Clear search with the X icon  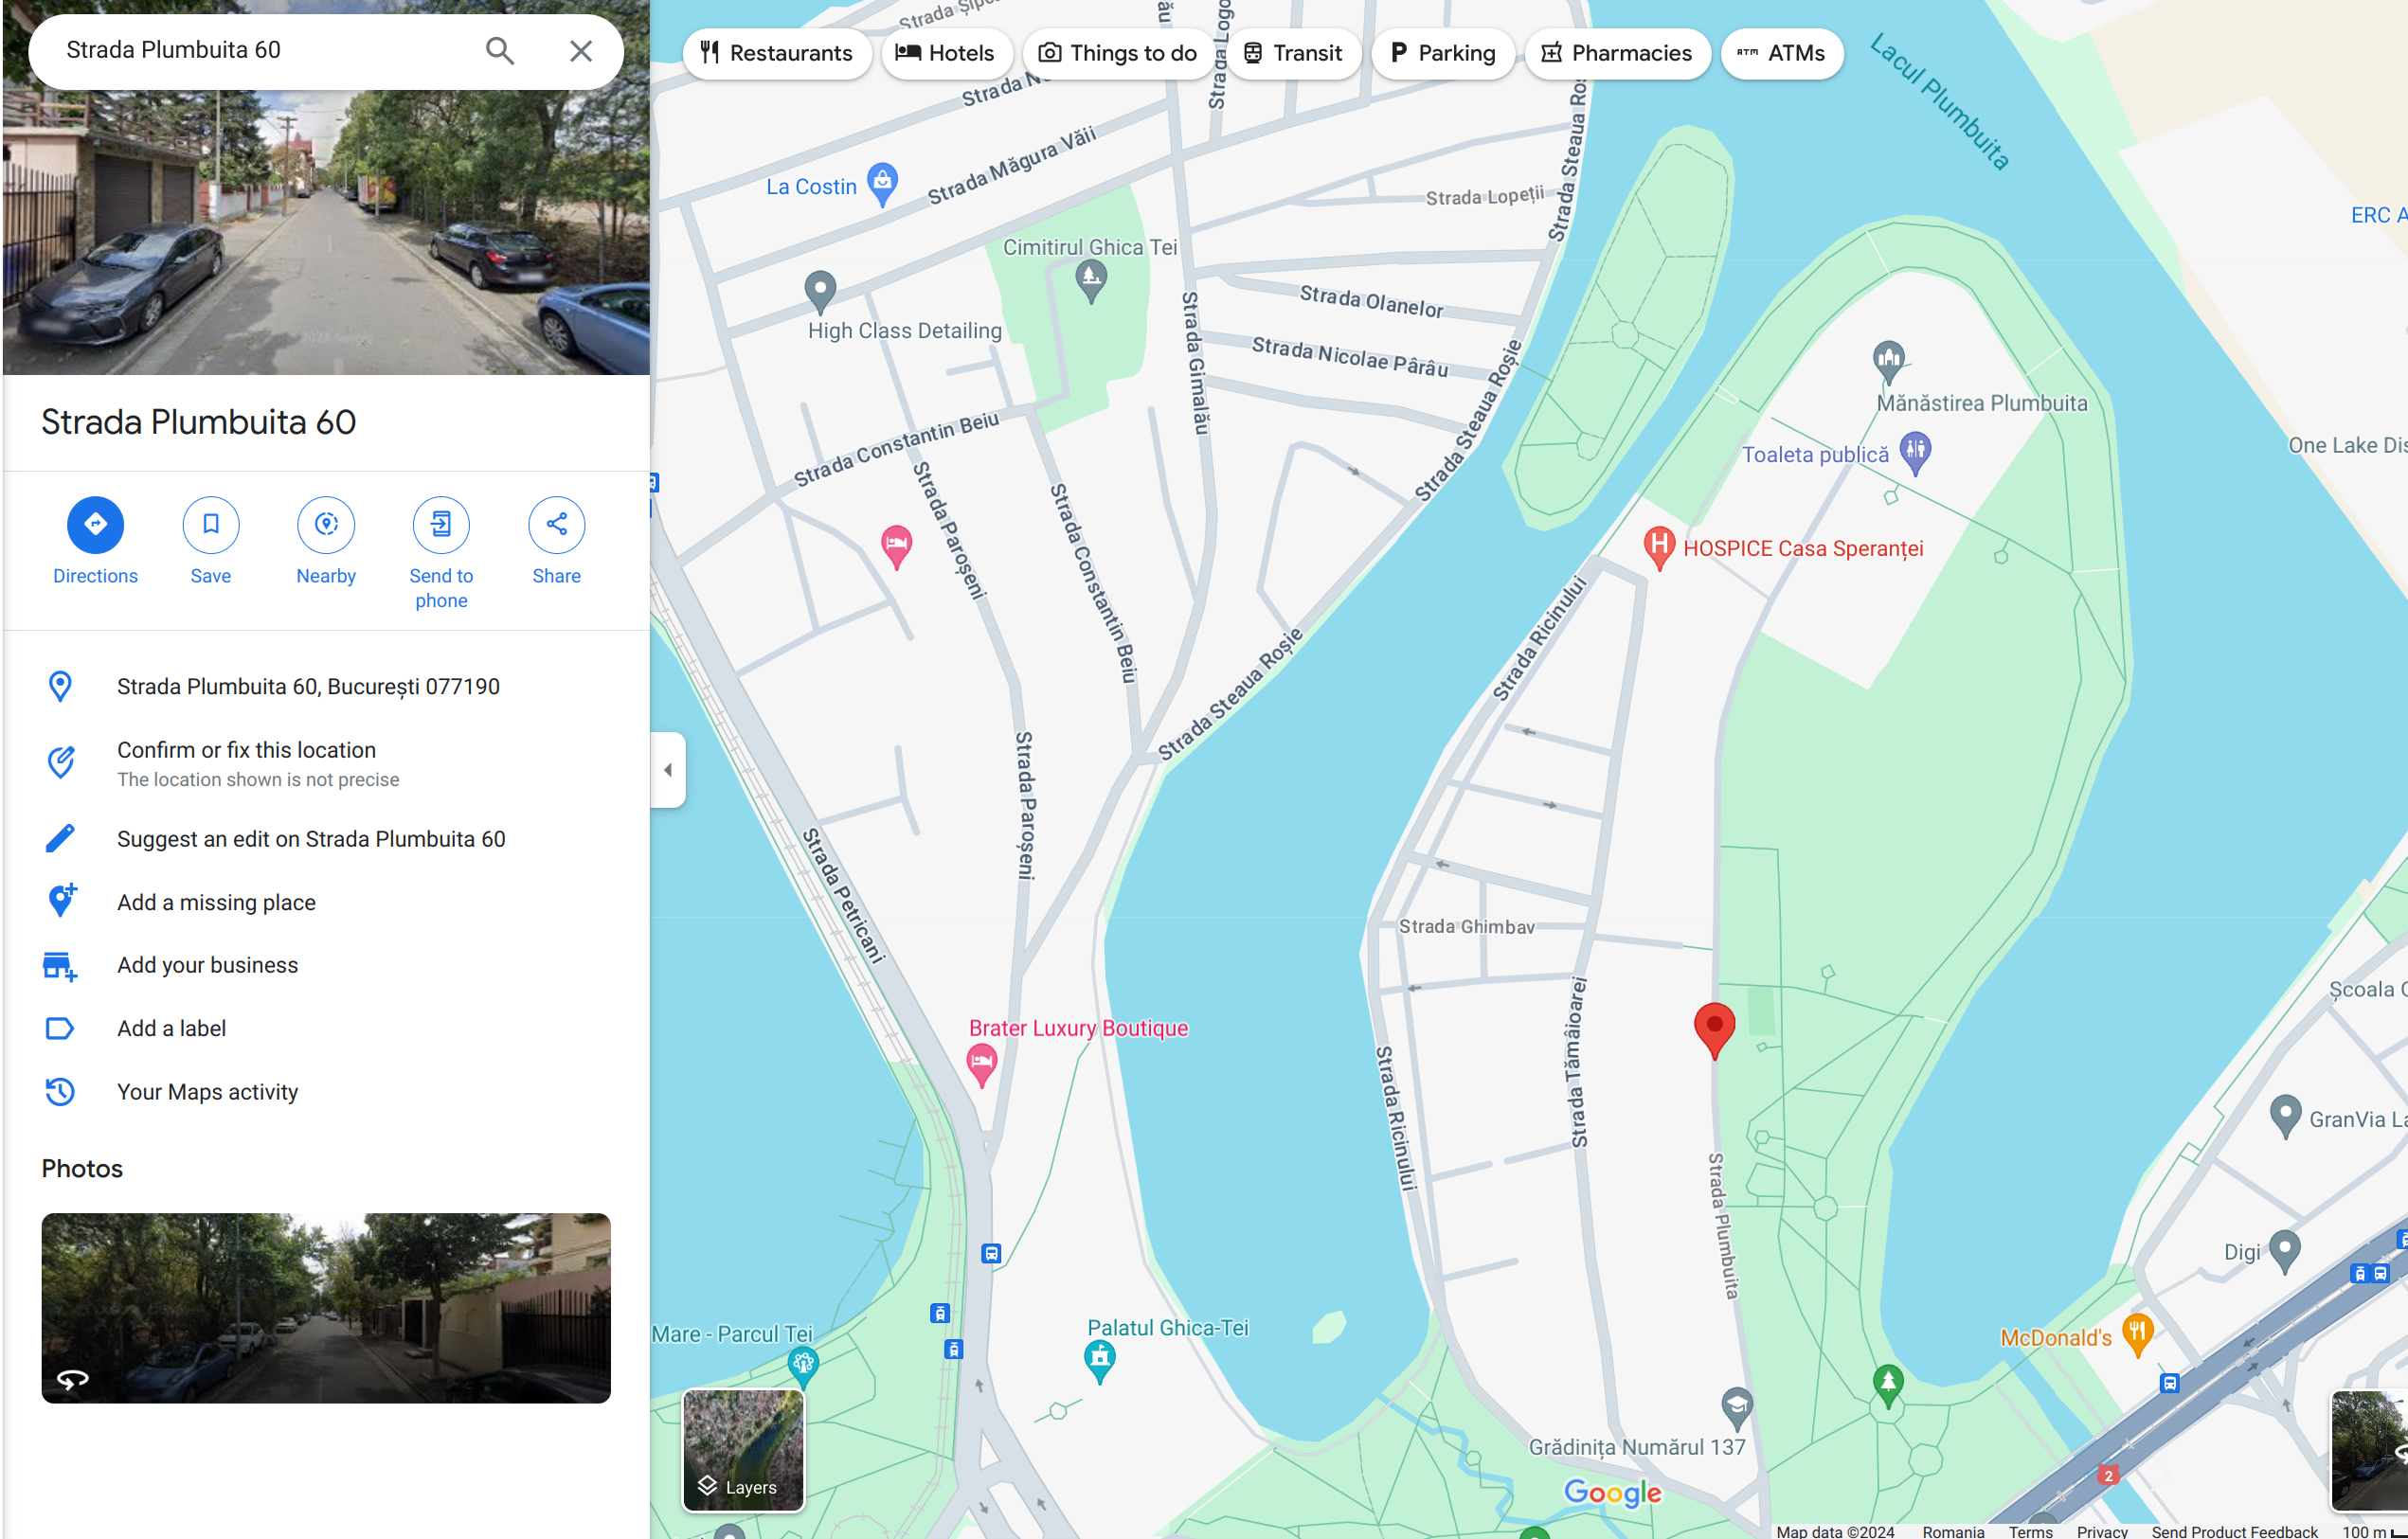(x=581, y=51)
